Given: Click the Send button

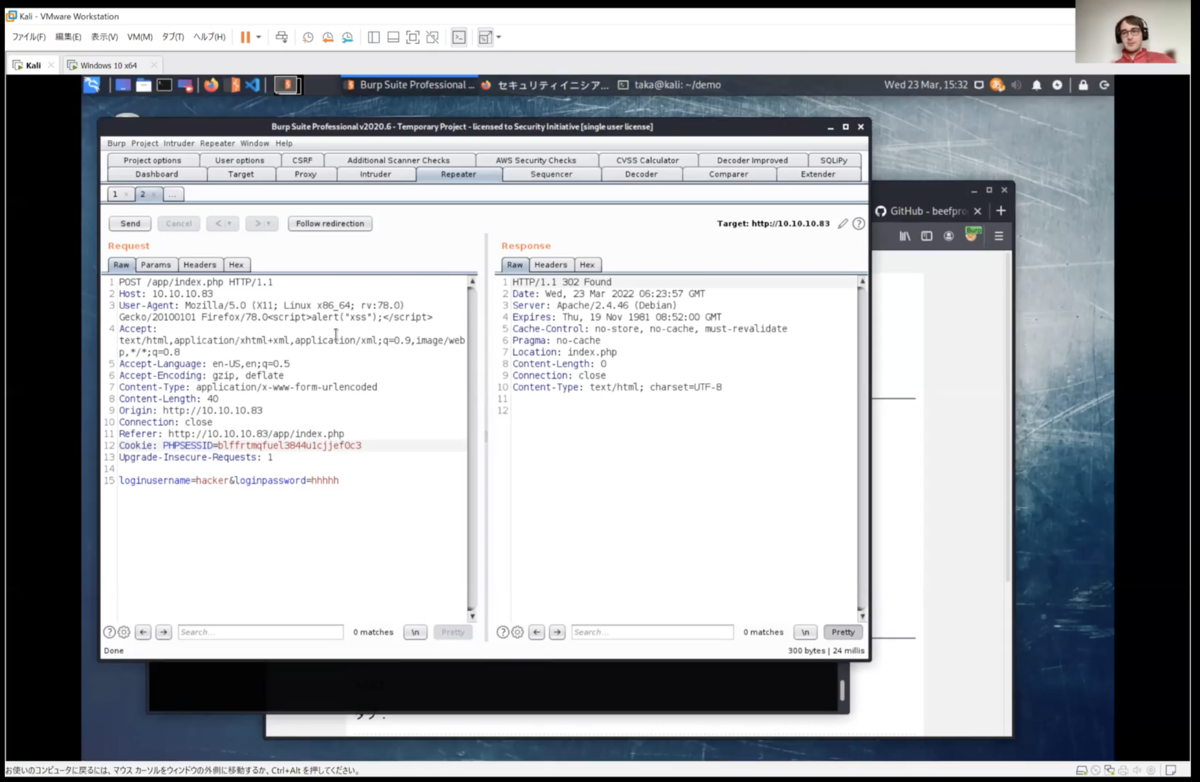Looking at the screenshot, I should point(130,224).
